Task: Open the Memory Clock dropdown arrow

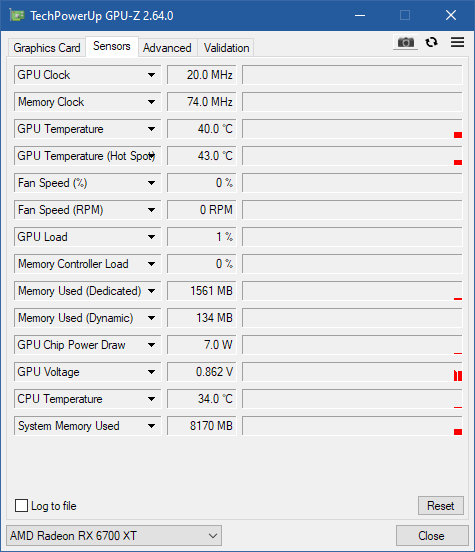Action: (151, 102)
